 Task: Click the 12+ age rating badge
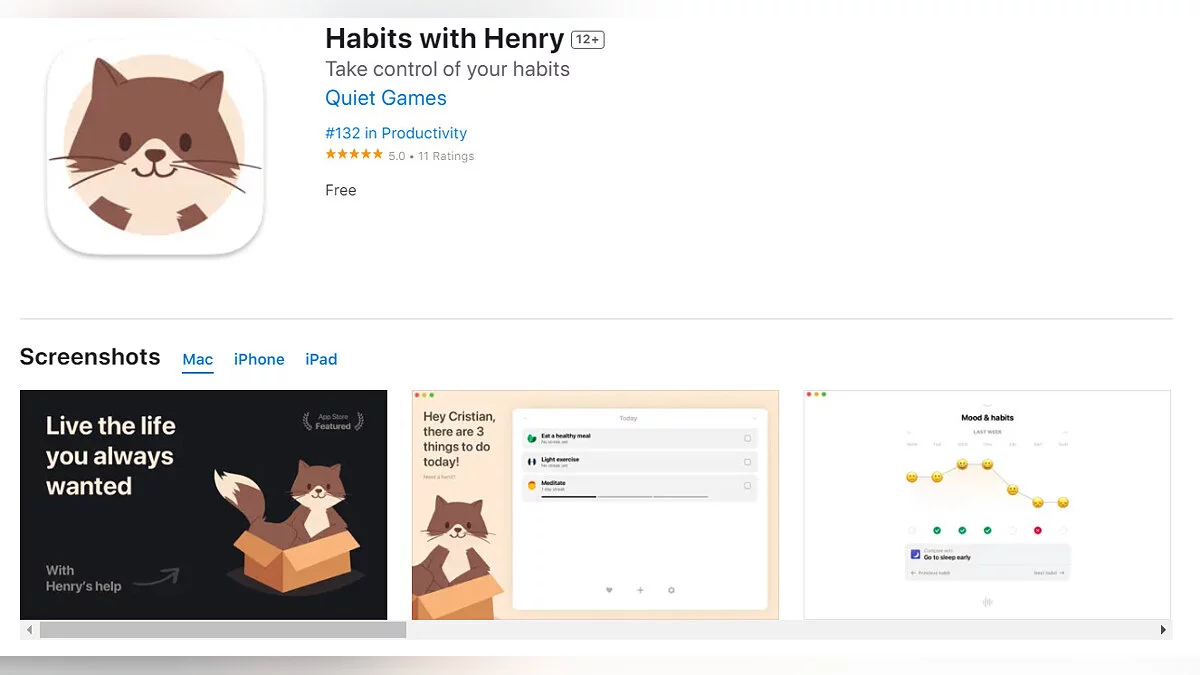tap(588, 40)
